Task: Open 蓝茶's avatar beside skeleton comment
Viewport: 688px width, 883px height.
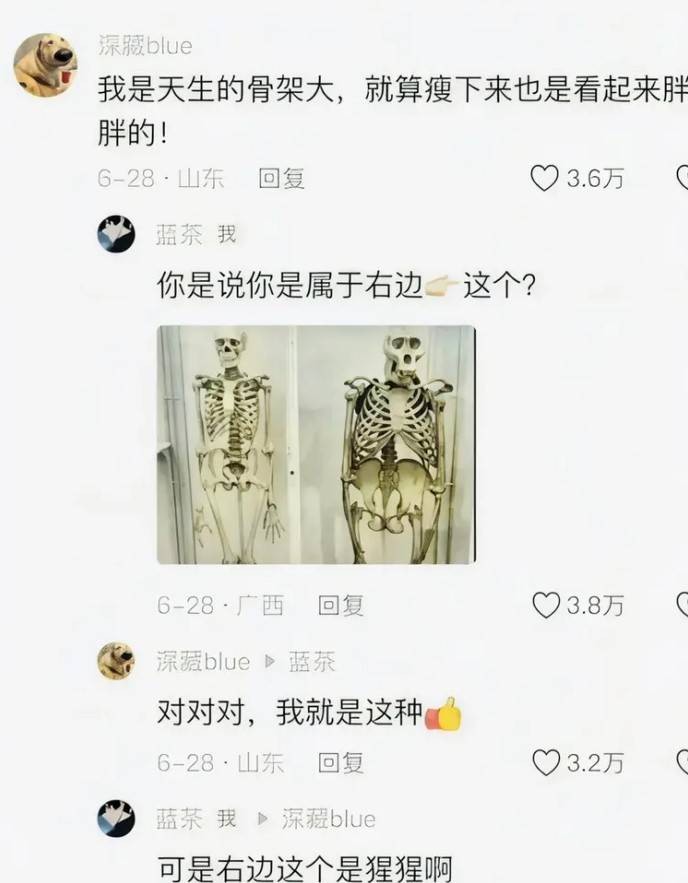Action: tap(117, 234)
